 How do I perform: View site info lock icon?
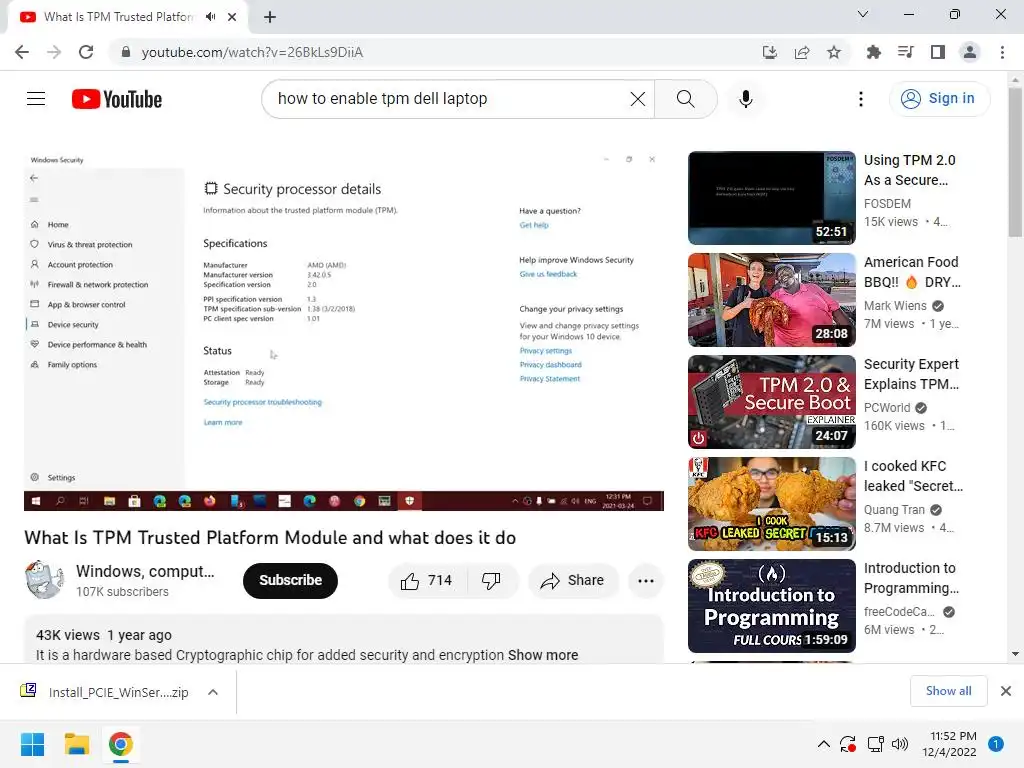[126, 52]
